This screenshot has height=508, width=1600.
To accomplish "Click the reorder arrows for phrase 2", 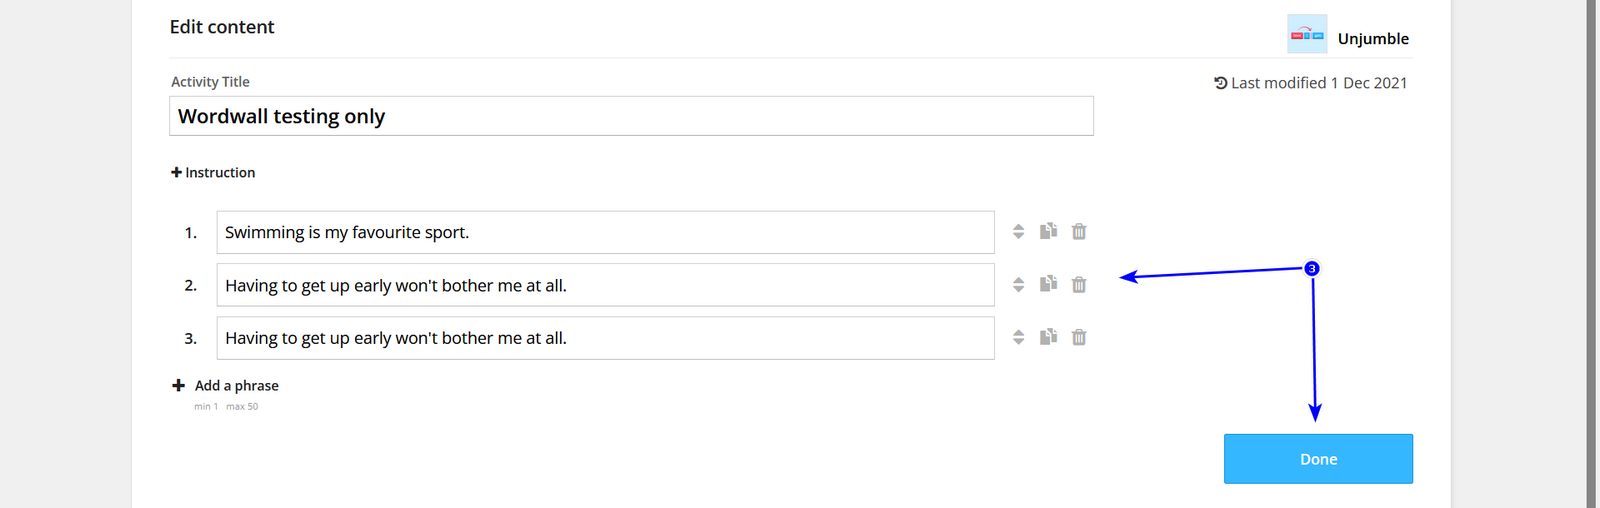I will click(1018, 285).
